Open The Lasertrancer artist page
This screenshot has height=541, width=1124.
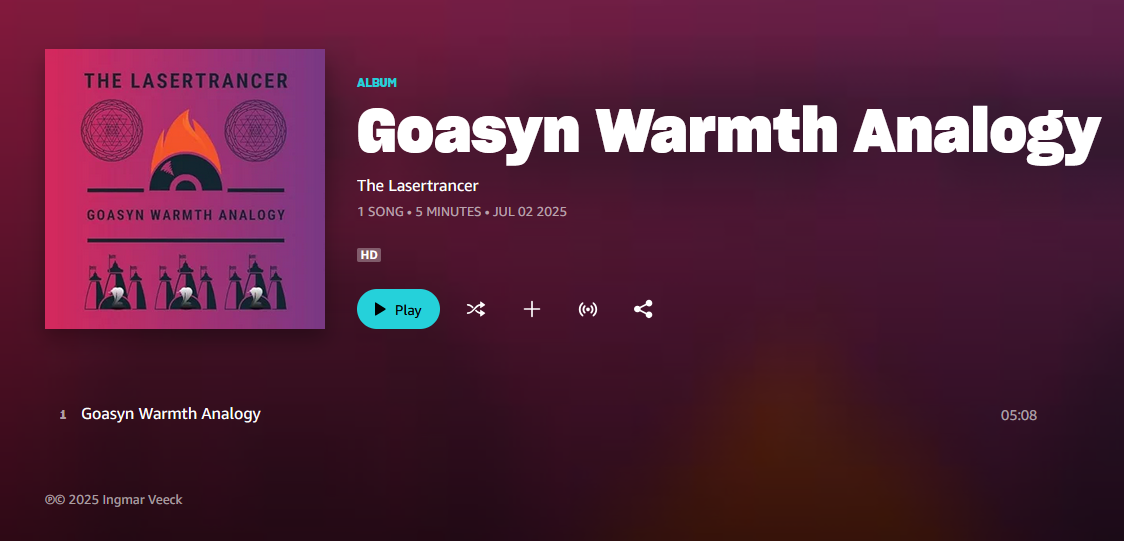click(417, 186)
